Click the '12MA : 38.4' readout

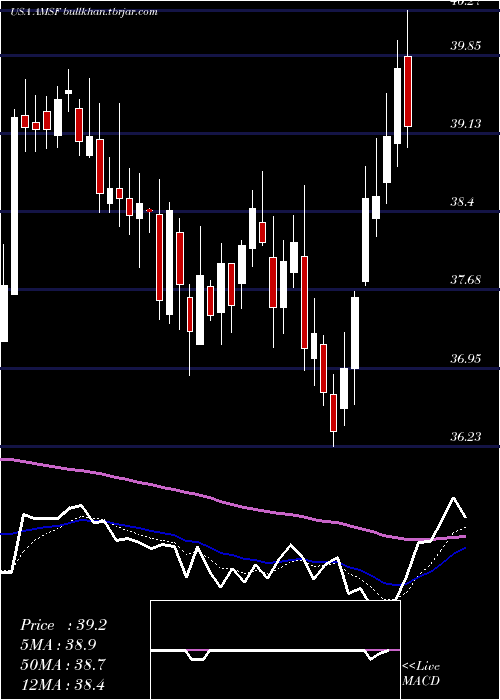pyautogui.click(x=63, y=684)
